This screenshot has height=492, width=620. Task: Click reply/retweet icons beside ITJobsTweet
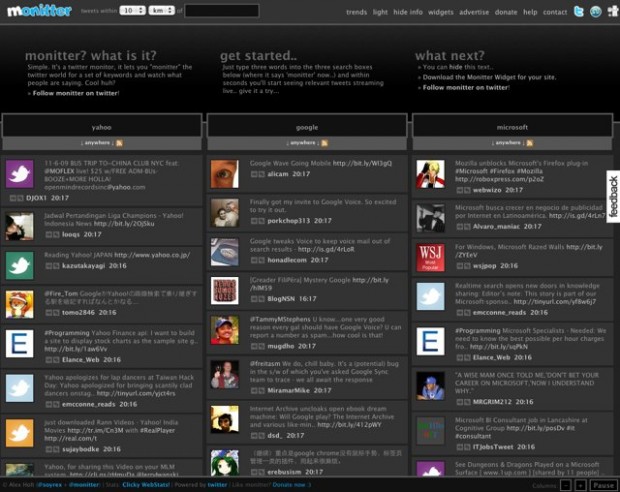(x=463, y=447)
